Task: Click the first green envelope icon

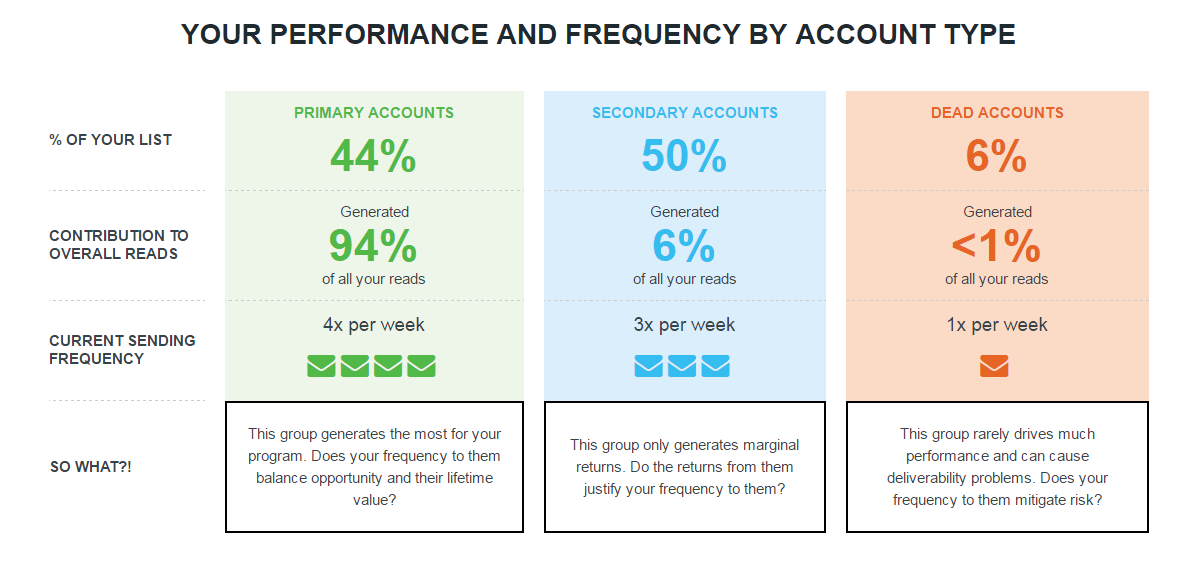Action: coord(321,367)
